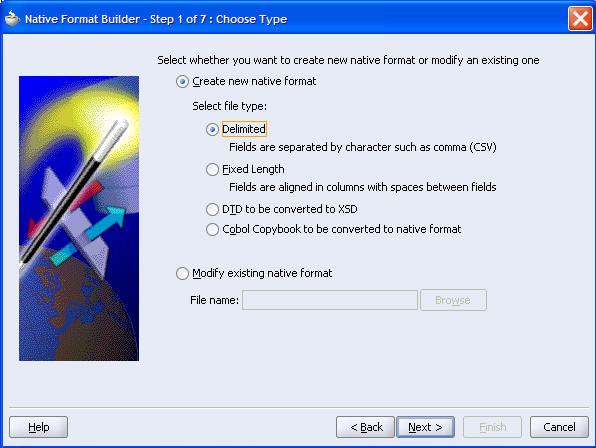Go back with the Back button

[365, 427]
